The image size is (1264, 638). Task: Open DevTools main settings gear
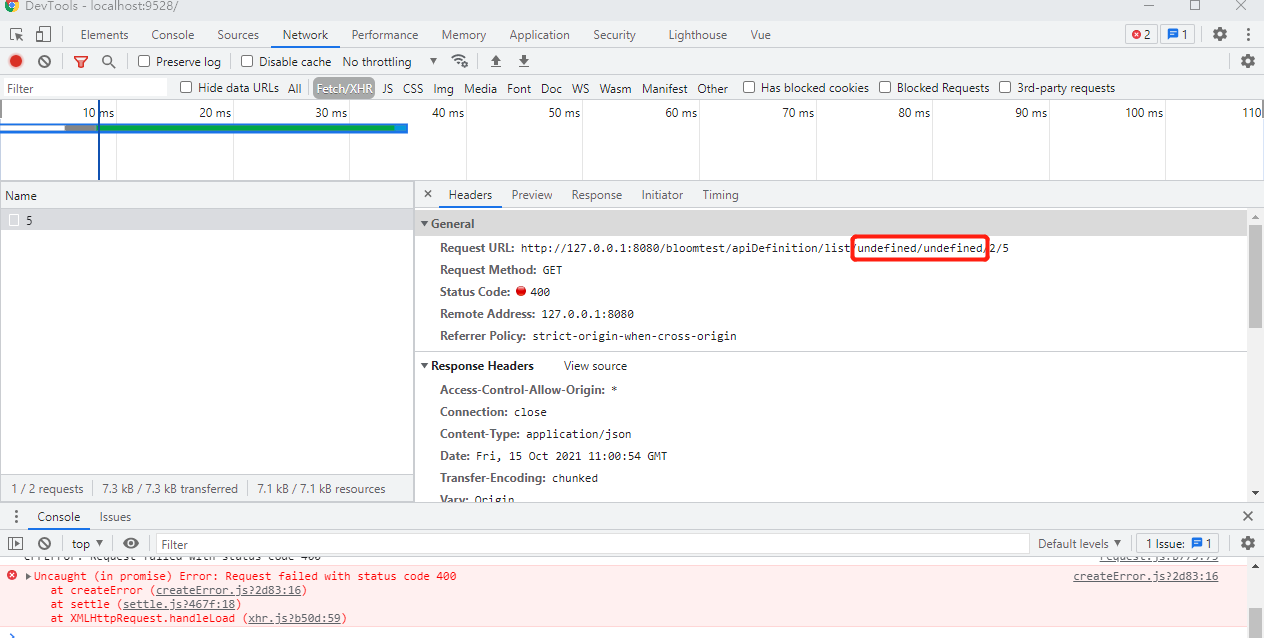(x=1220, y=34)
